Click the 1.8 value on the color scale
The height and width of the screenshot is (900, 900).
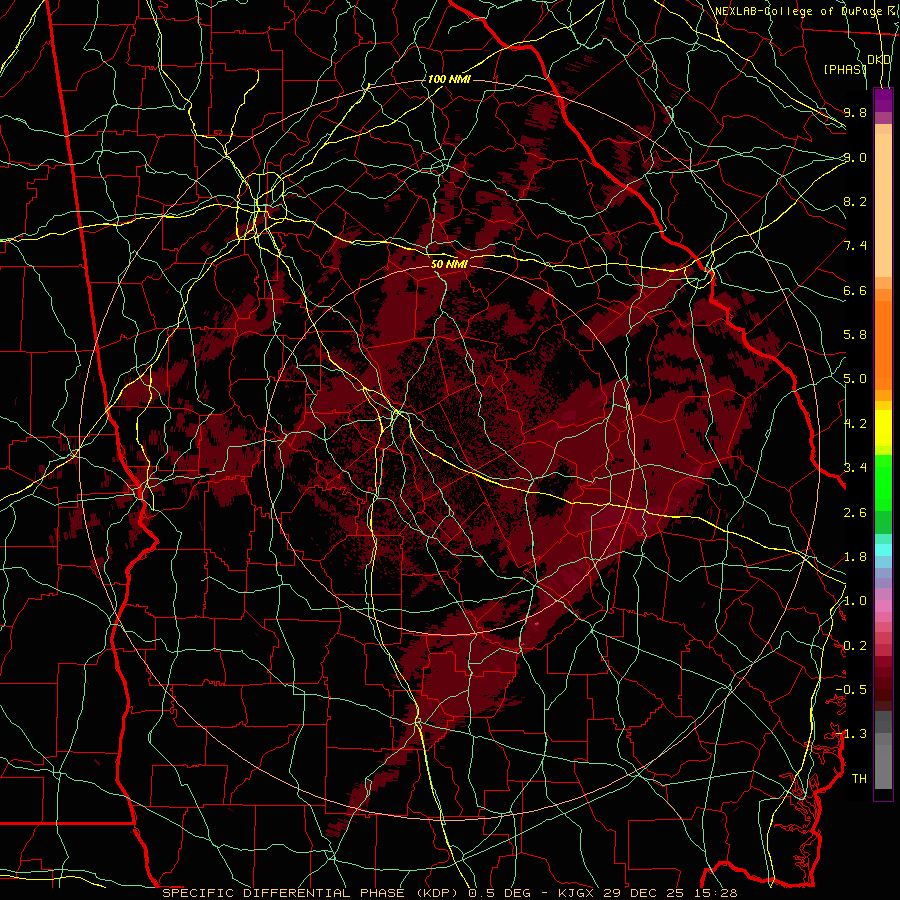tap(855, 557)
